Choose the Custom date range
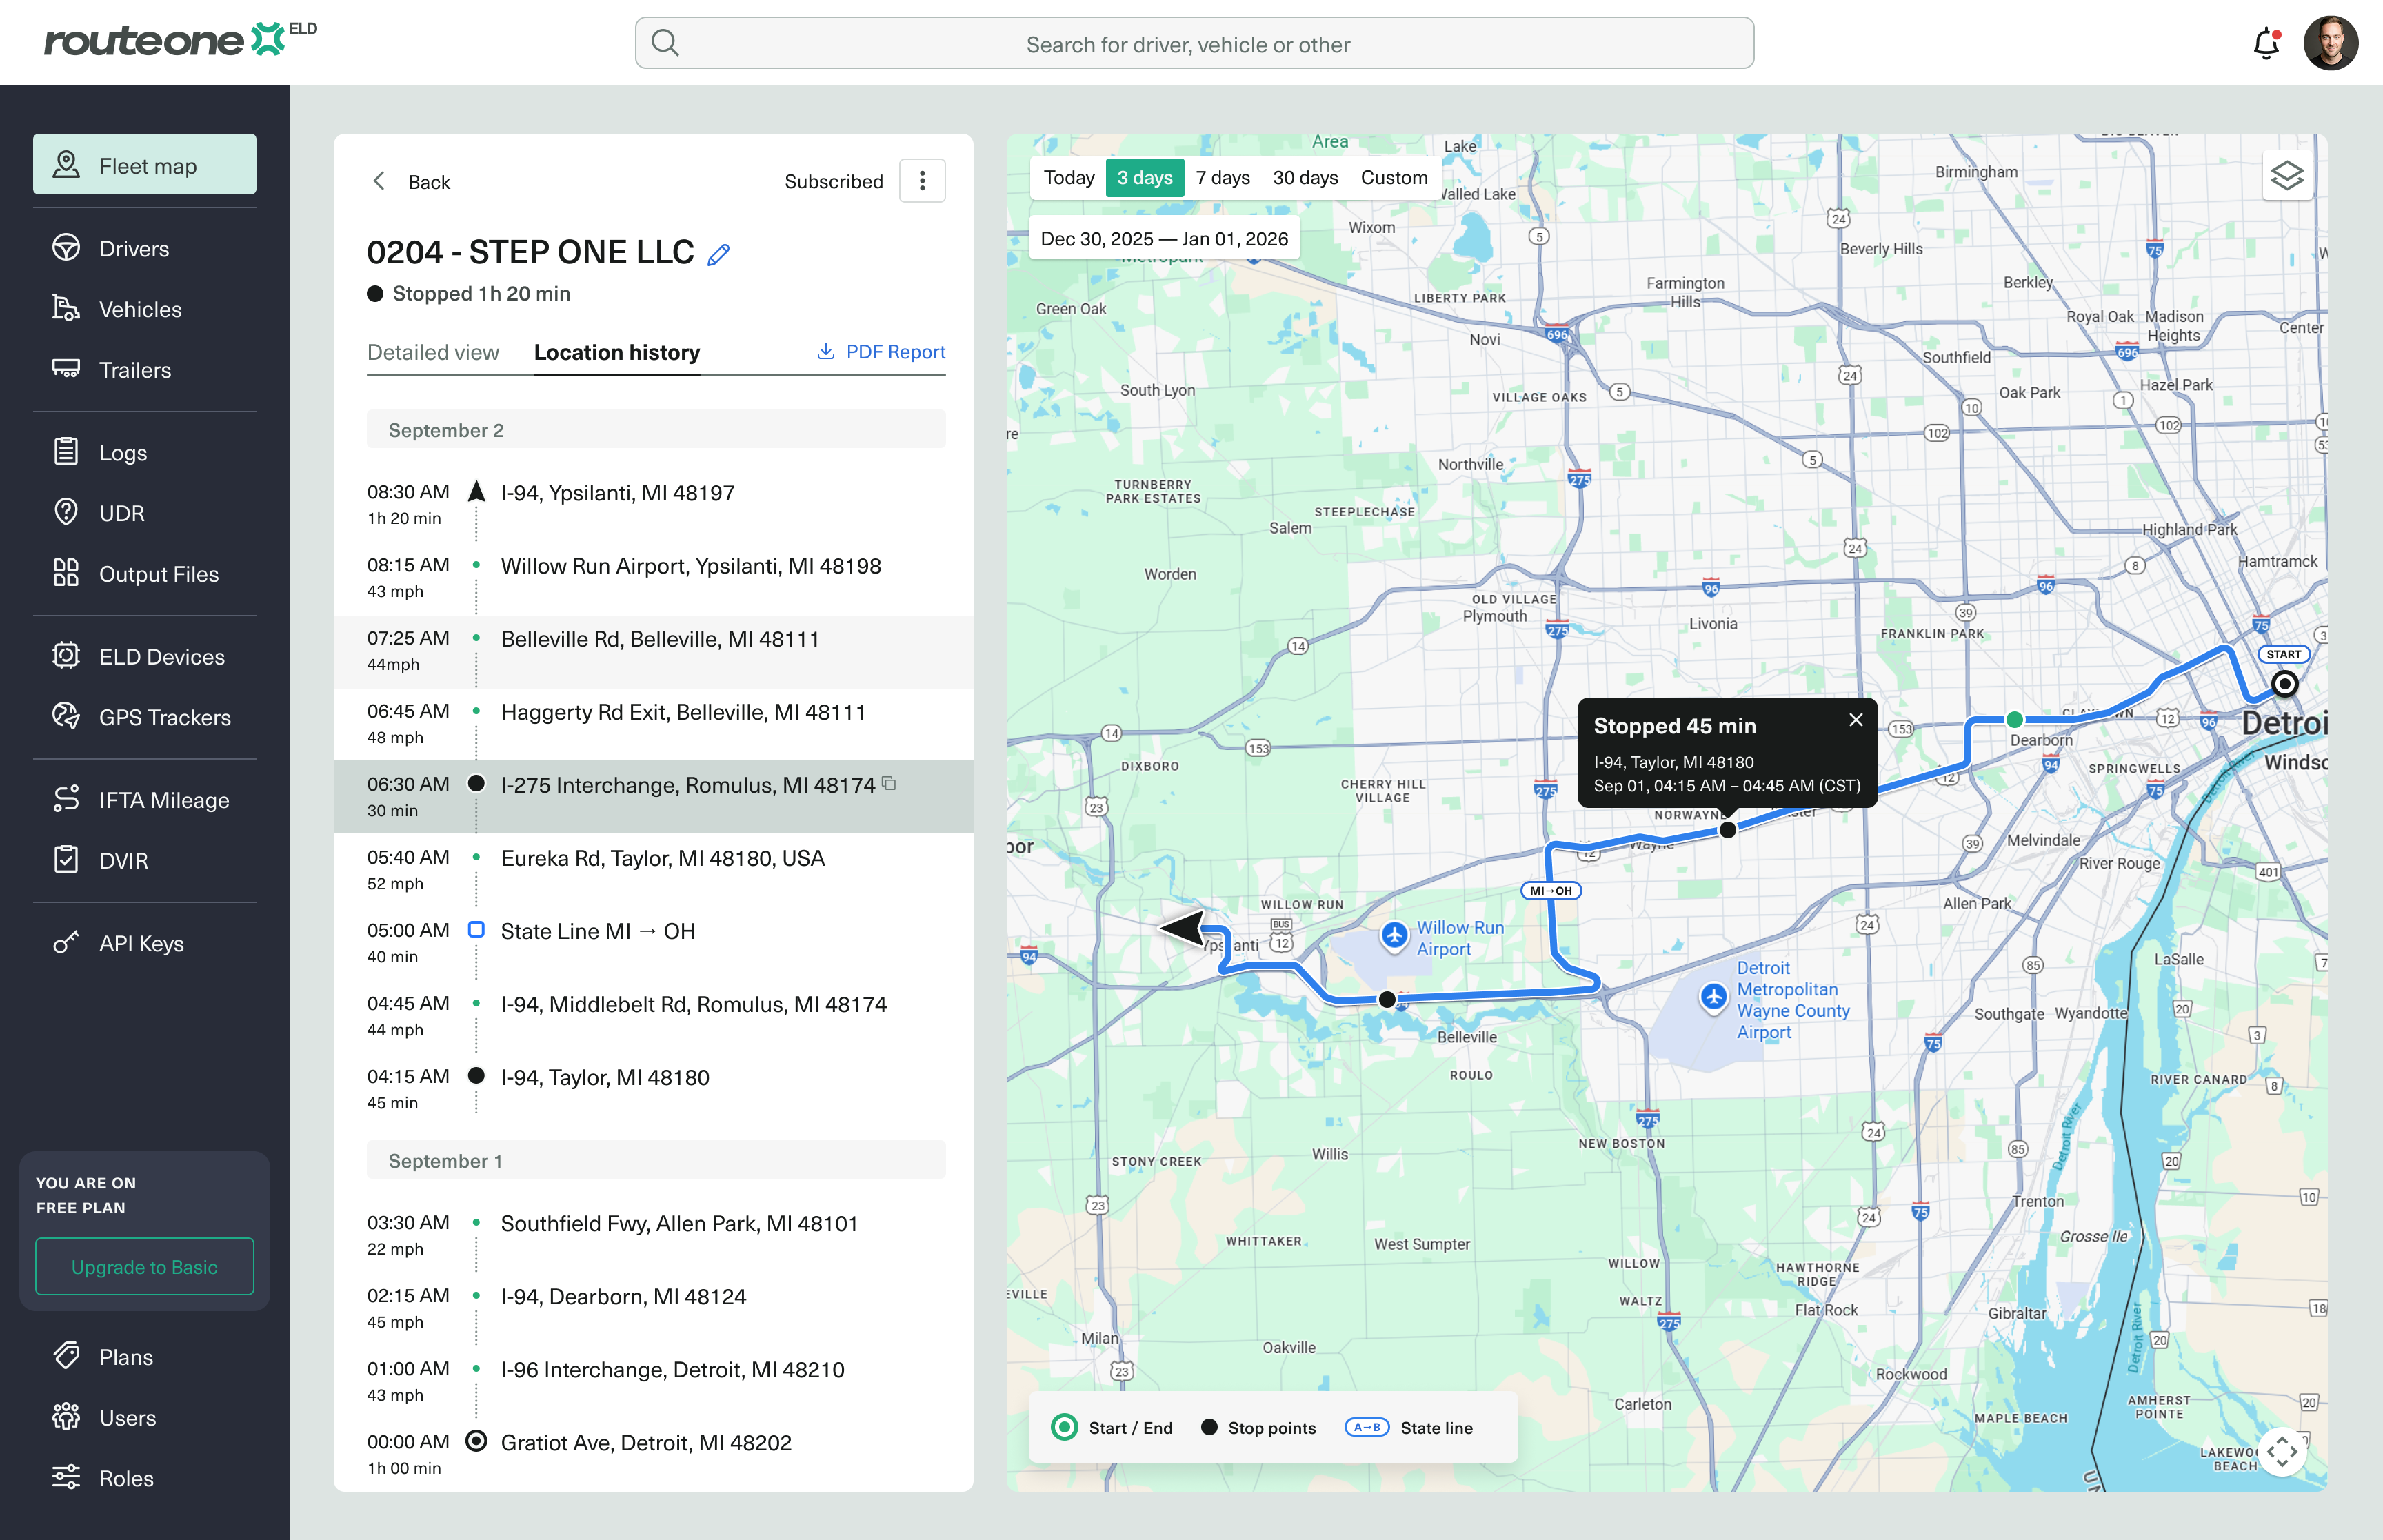Viewport: 2383px width, 1540px height. tap(1394, 178)
